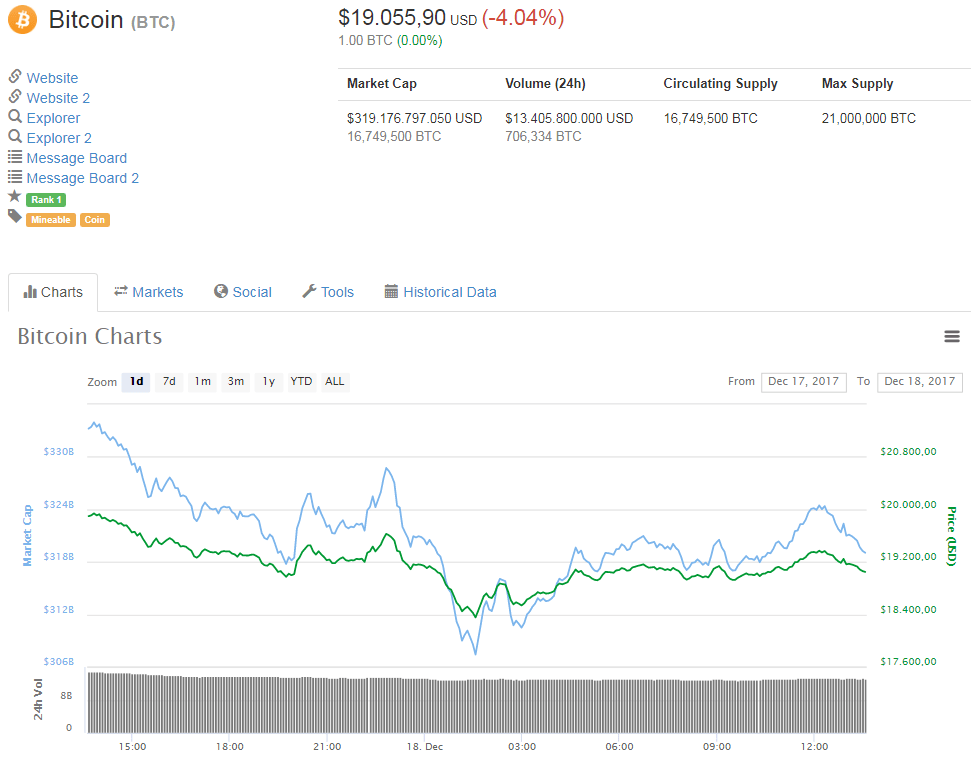Select the 3m zoom range

(x=235, y=381)
